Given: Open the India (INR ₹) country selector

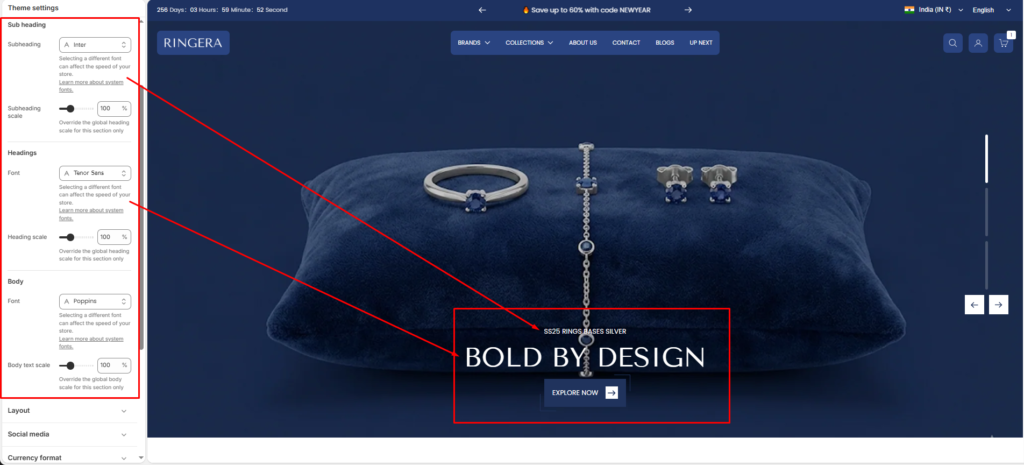Looking at the screenshot, I should (x=933, y=10).
